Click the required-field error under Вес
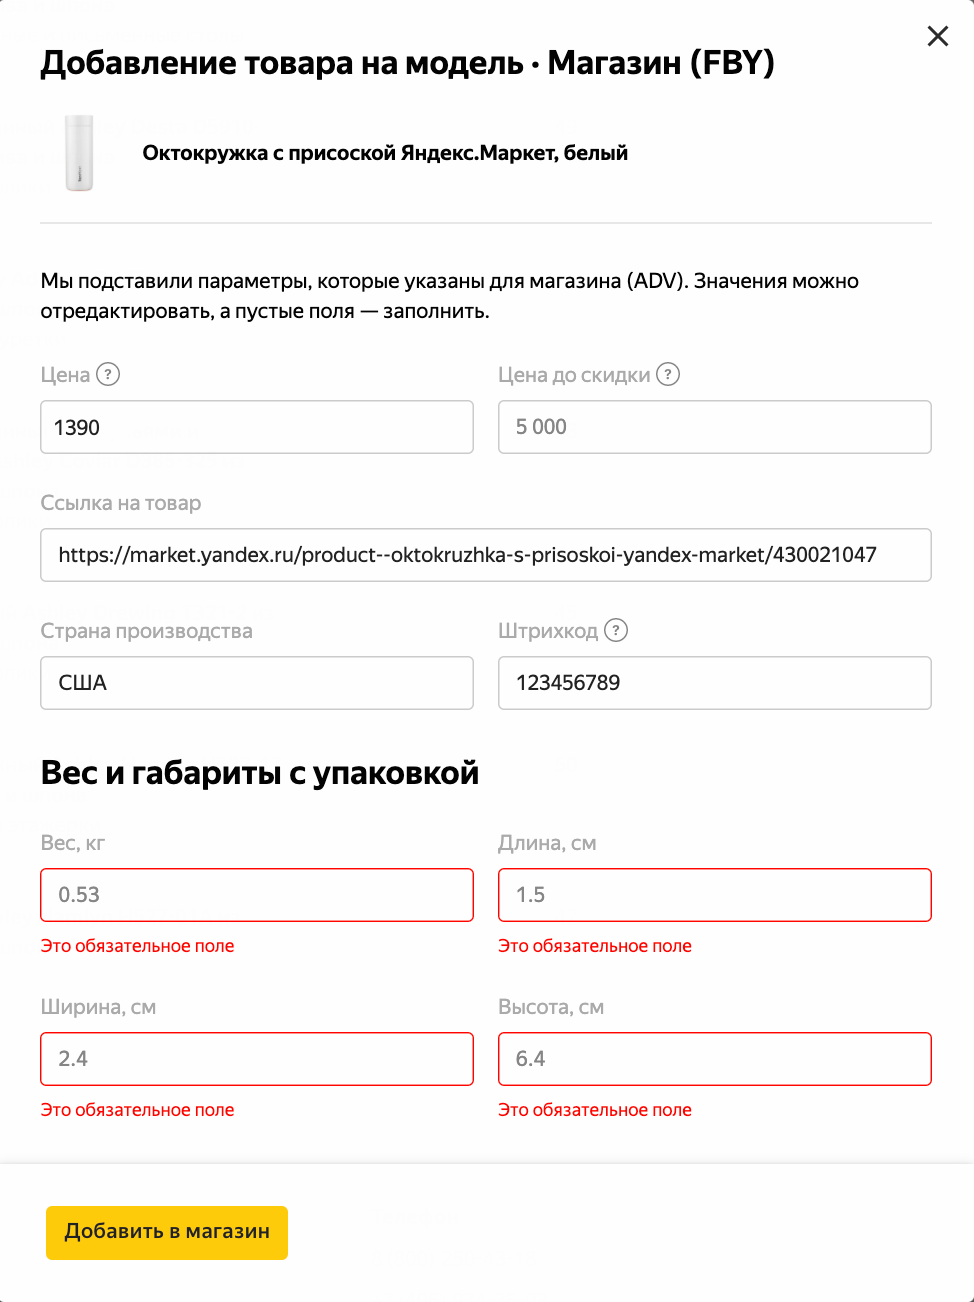The image size is (974, 1302). point(137,946)
